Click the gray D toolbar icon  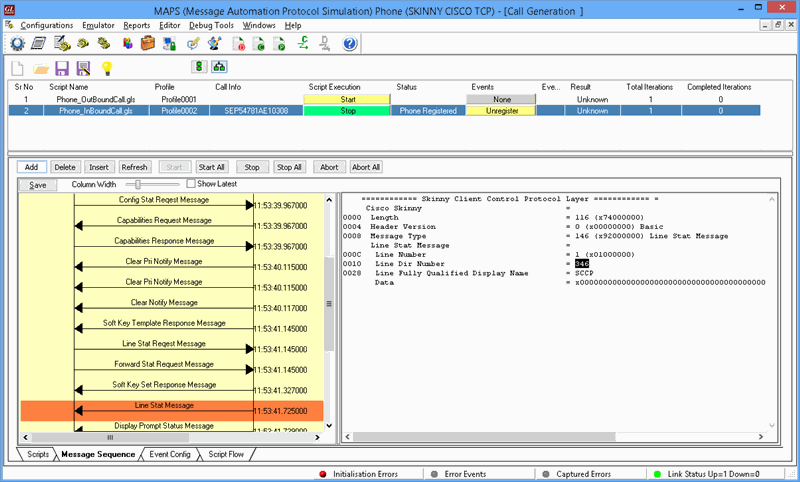tap(325, 43)
